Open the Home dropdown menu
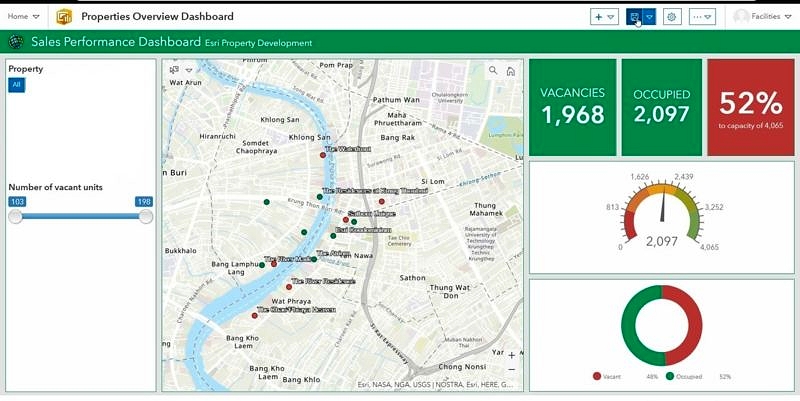The image size is (800, 401). coord(23,16)
